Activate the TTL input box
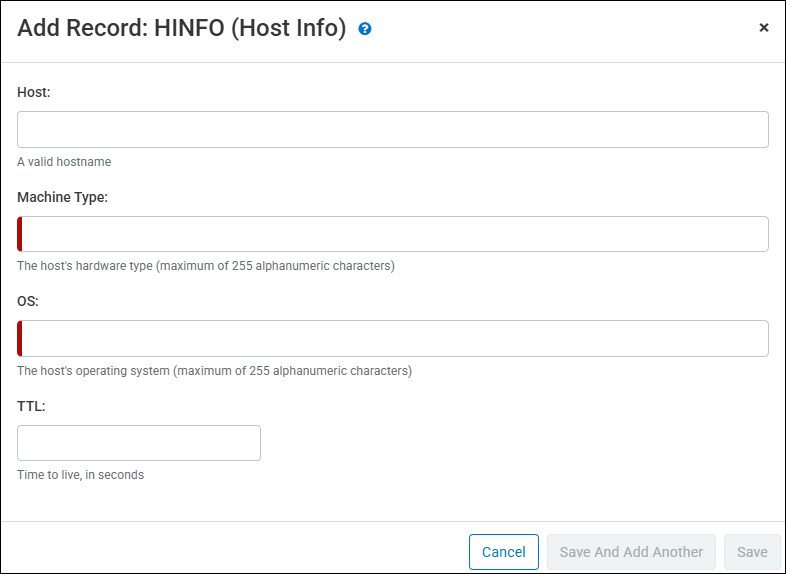The width and height of the screenshot is (786, 574). (x=139, y=443)
